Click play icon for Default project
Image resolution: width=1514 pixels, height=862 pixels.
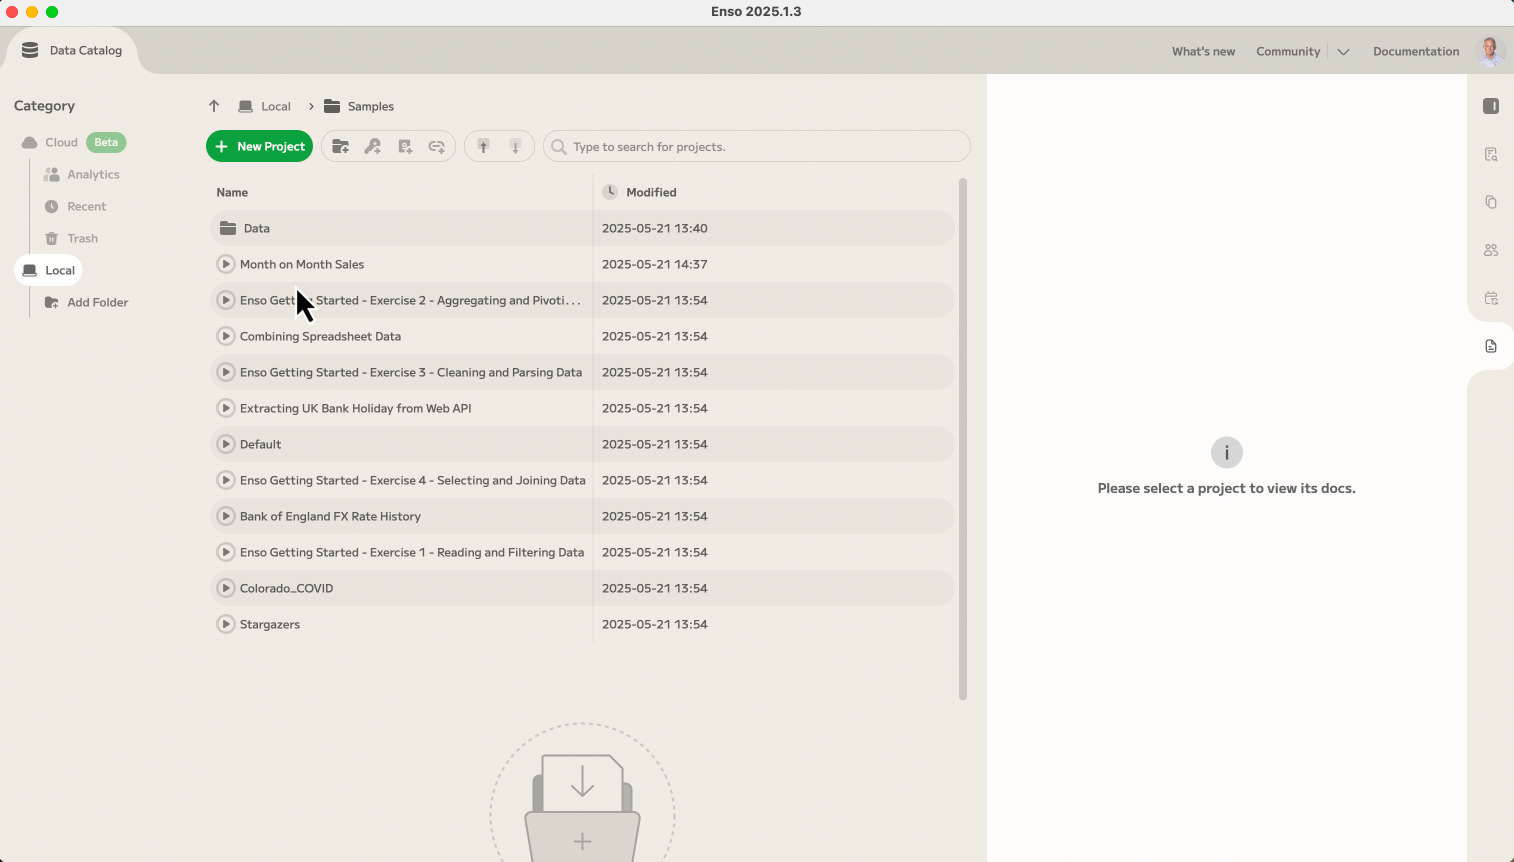coord(226,444)
